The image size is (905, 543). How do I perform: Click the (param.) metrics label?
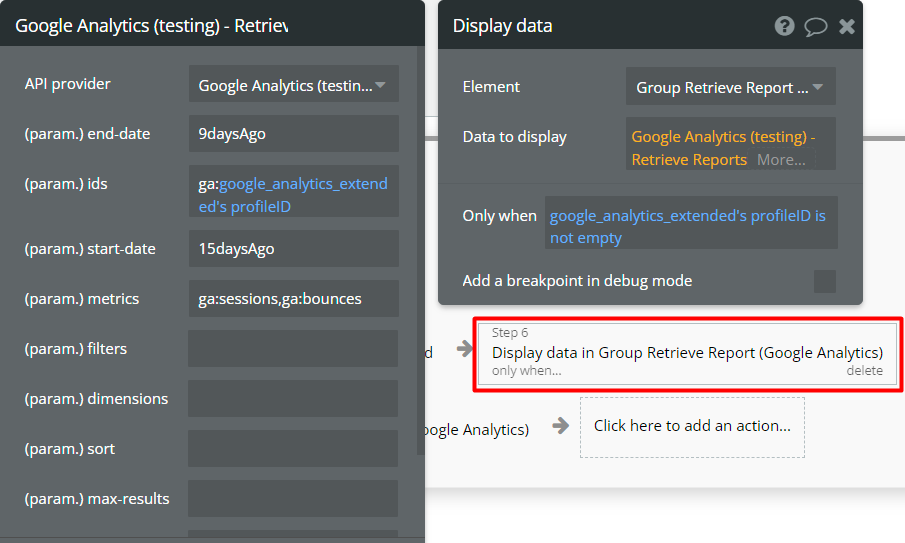pos(82,299)
